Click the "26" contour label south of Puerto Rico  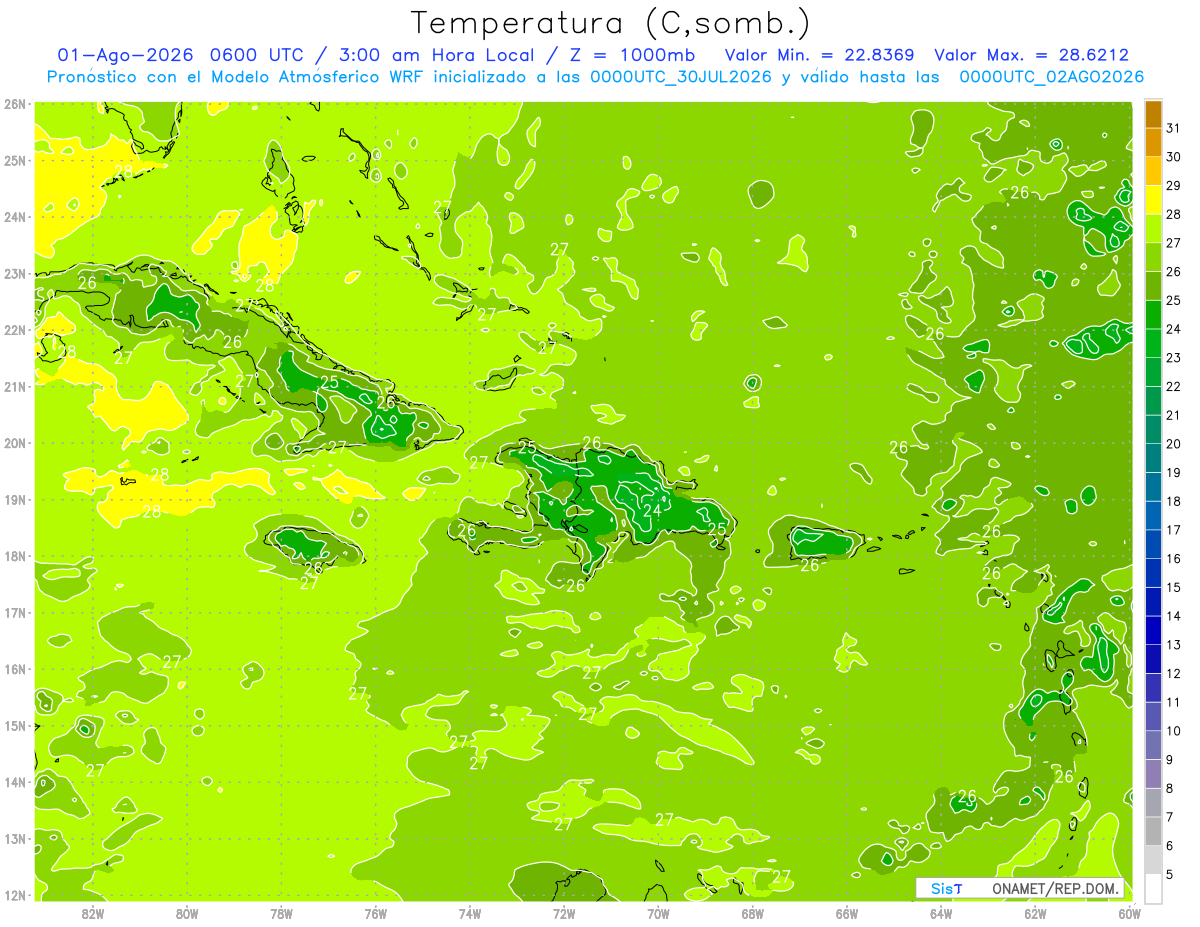tap(810, 565)
